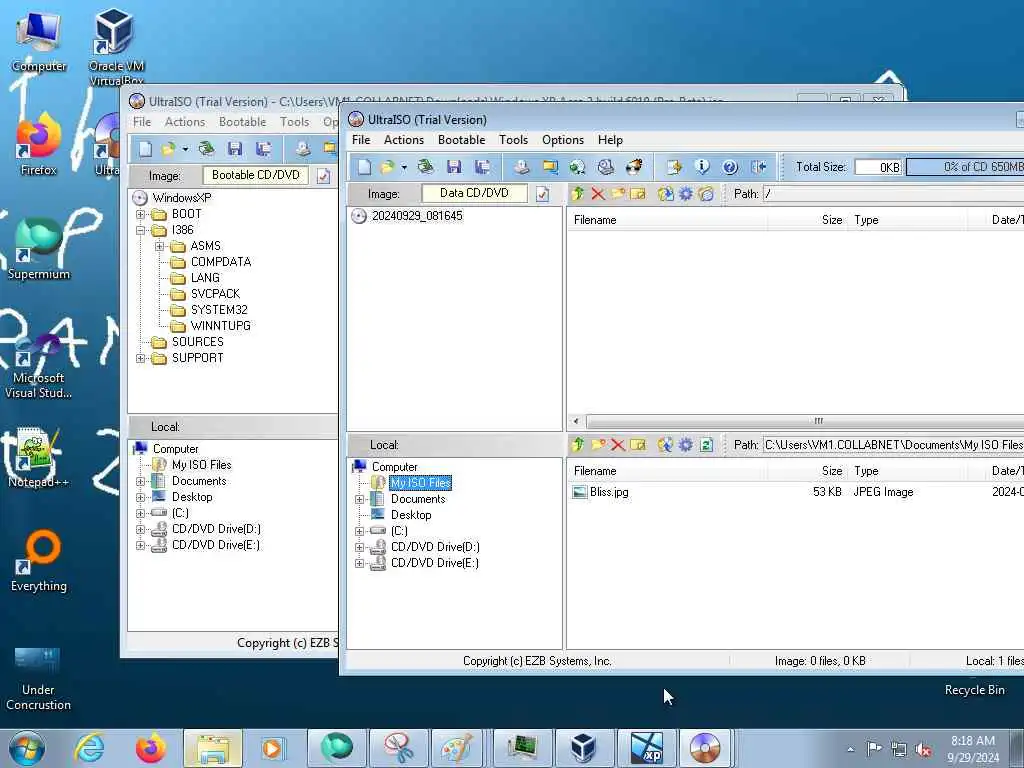
Task: Click Rename icon in Image pane toolbar
Action: (638, 194)
